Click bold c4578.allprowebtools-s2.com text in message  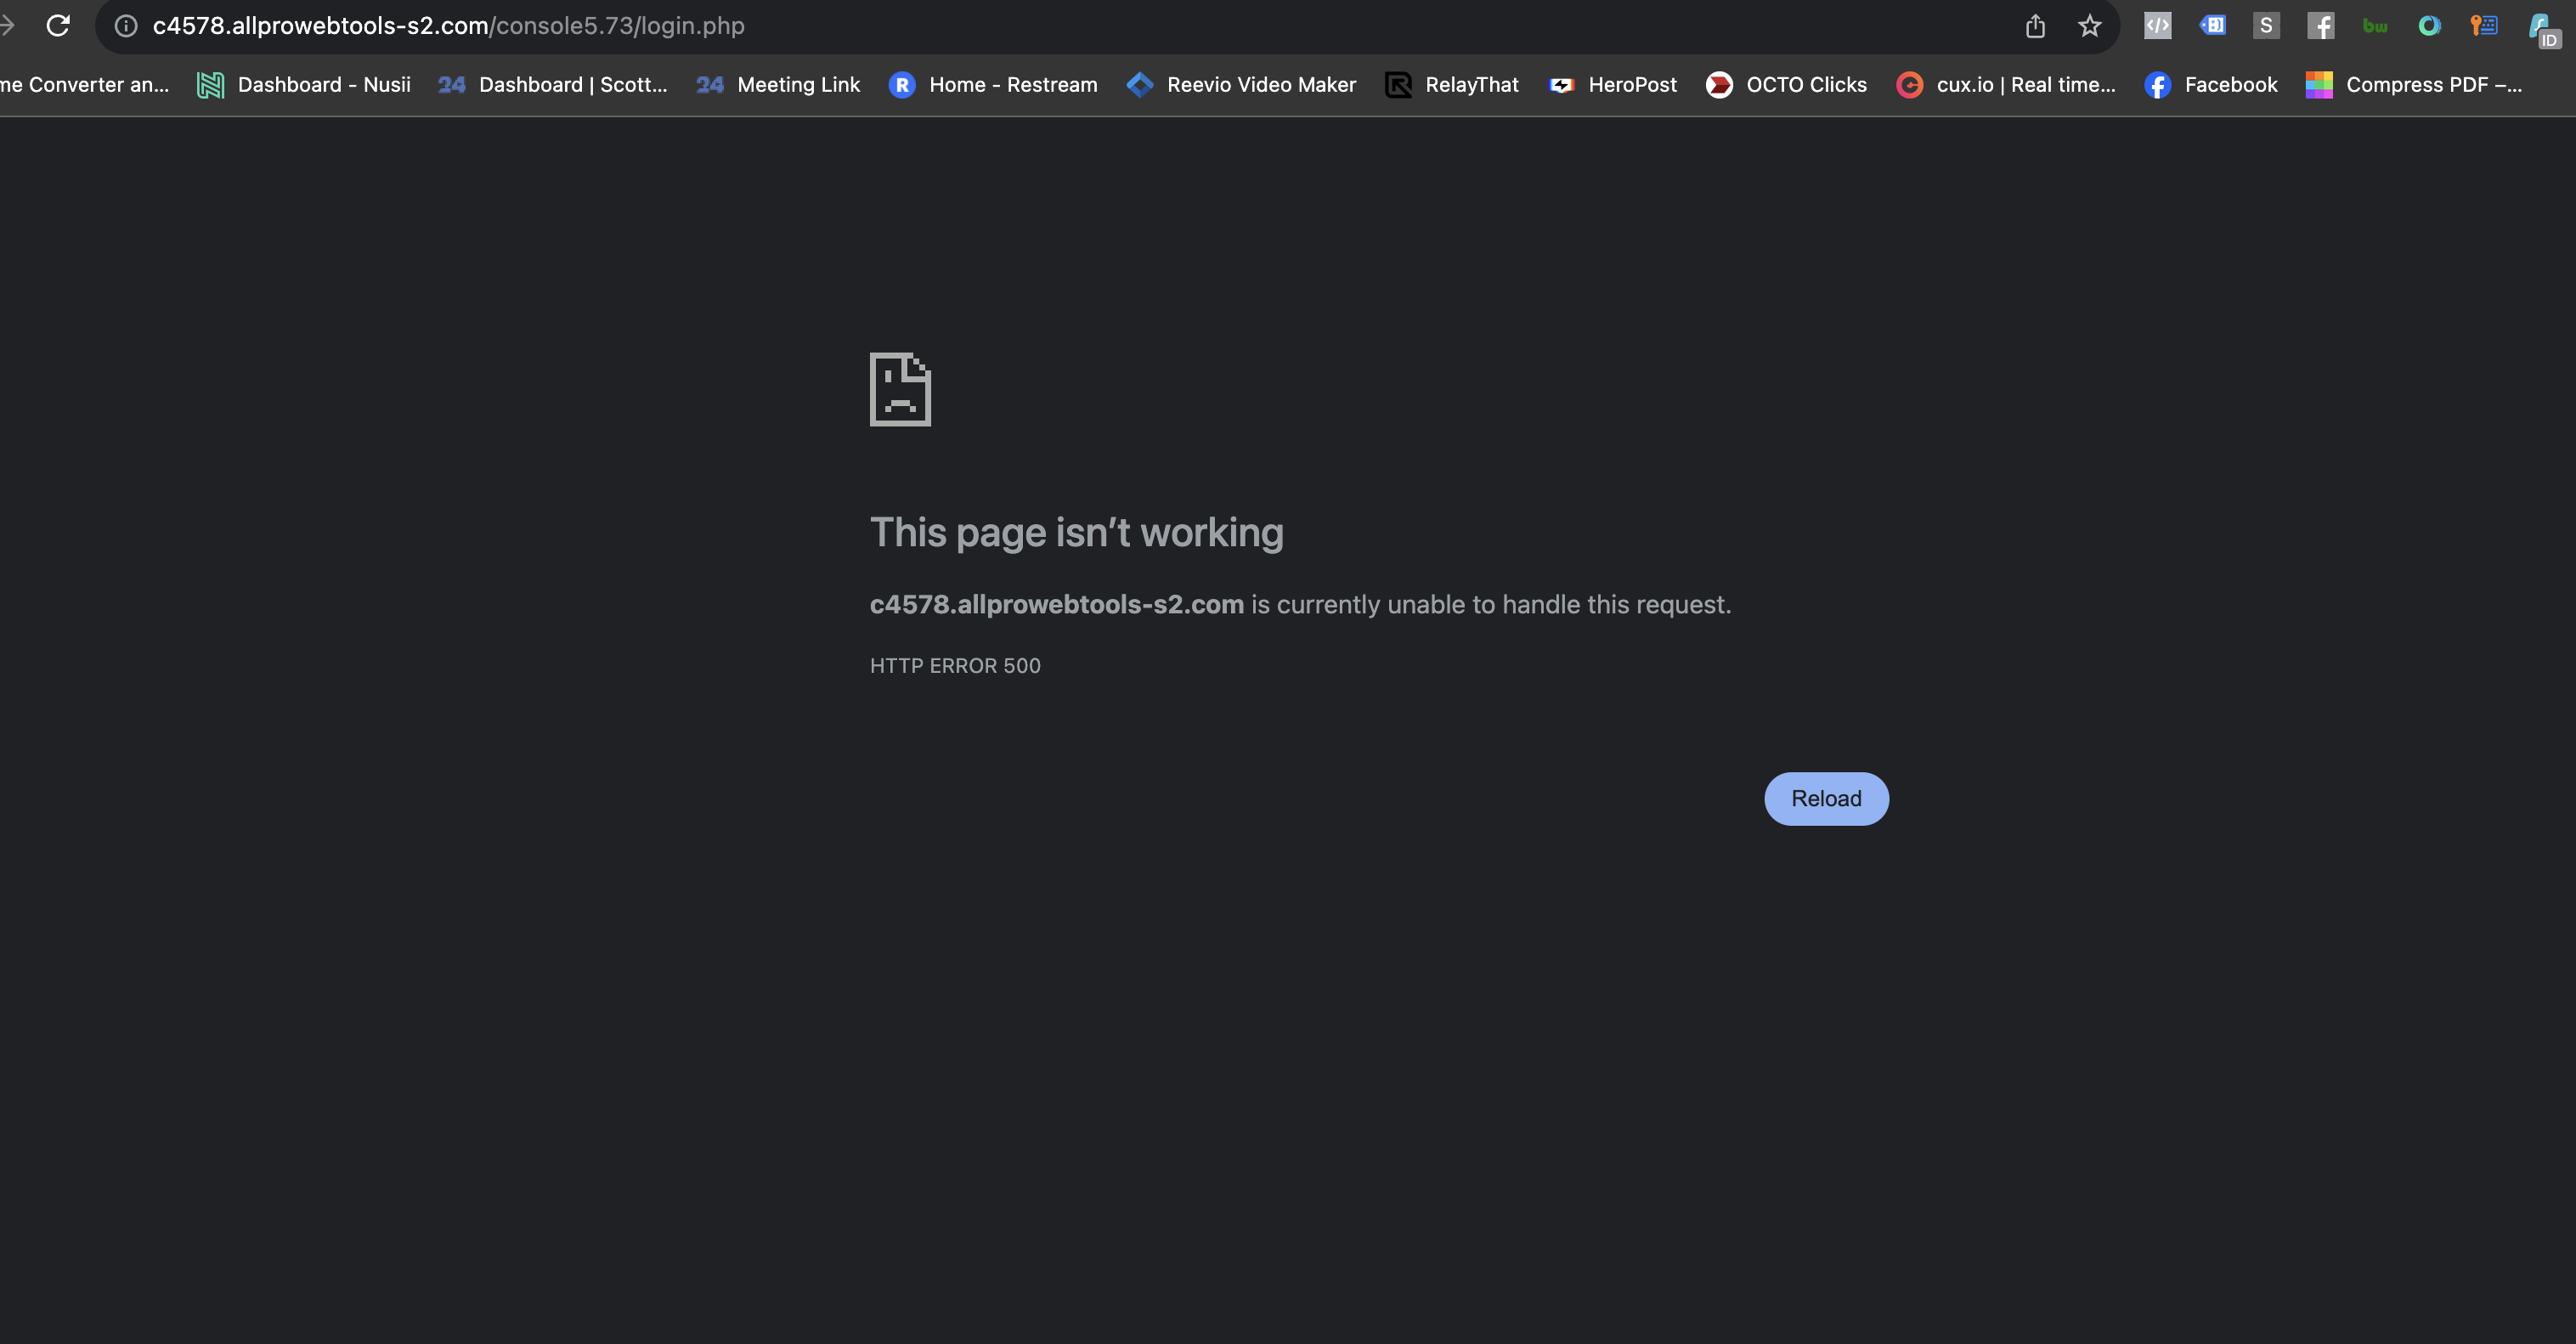tap(1056, 604)
